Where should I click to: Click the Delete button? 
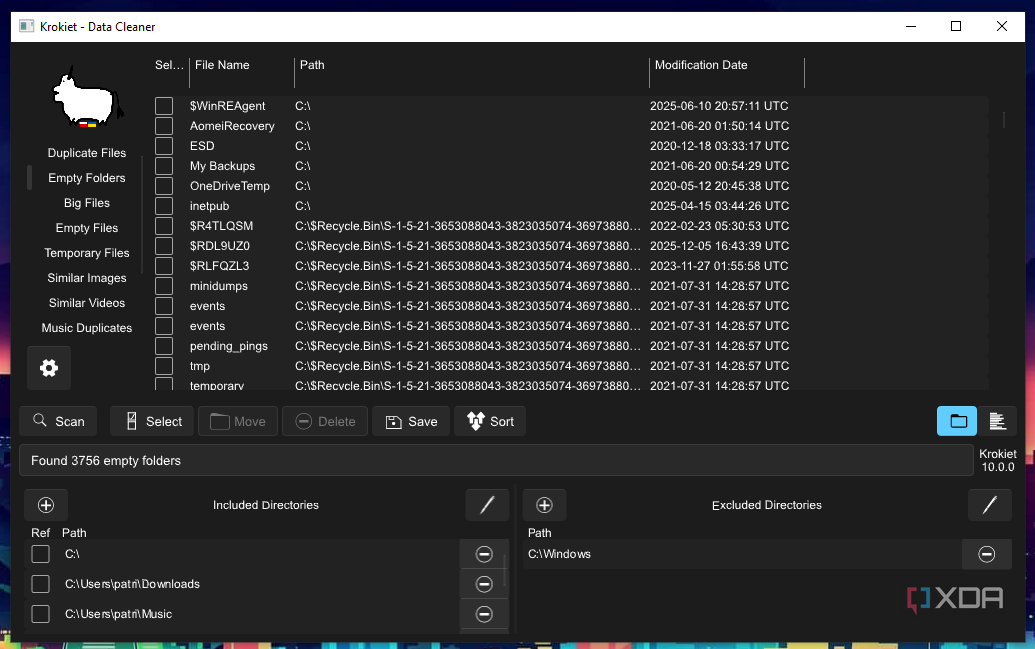pos(325,421)
